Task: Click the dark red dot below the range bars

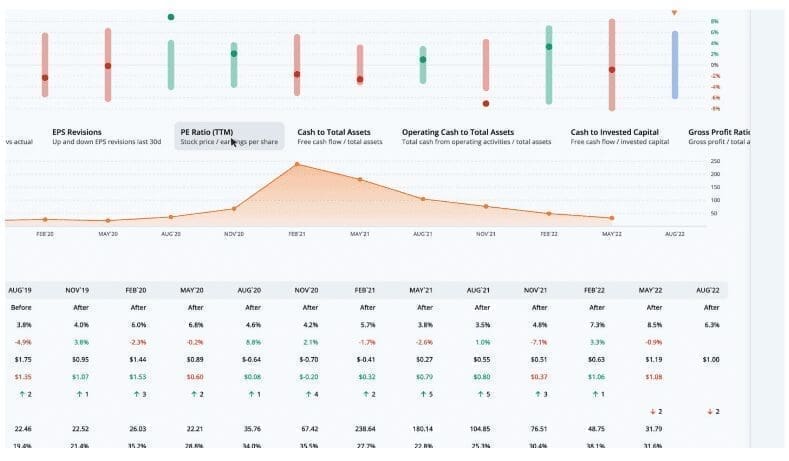Action: 486,103
